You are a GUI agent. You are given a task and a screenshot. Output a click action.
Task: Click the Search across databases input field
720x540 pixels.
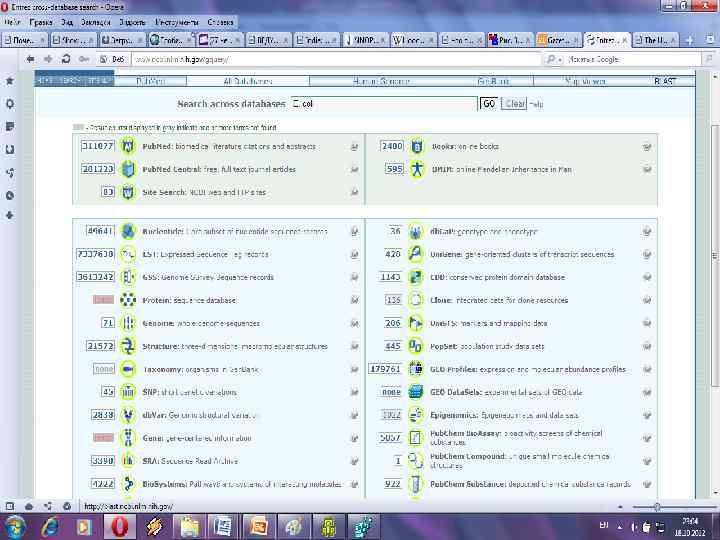point(383,104)
